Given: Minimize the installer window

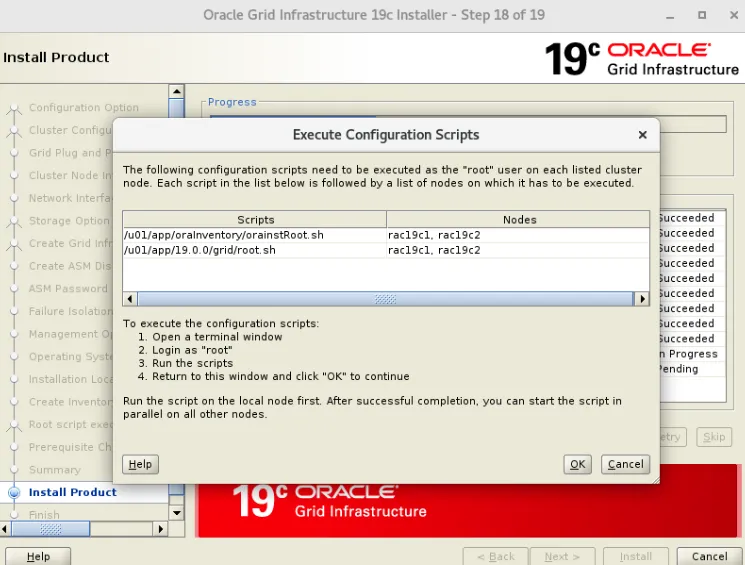Looking at the screenshot, I should (670, 16).
